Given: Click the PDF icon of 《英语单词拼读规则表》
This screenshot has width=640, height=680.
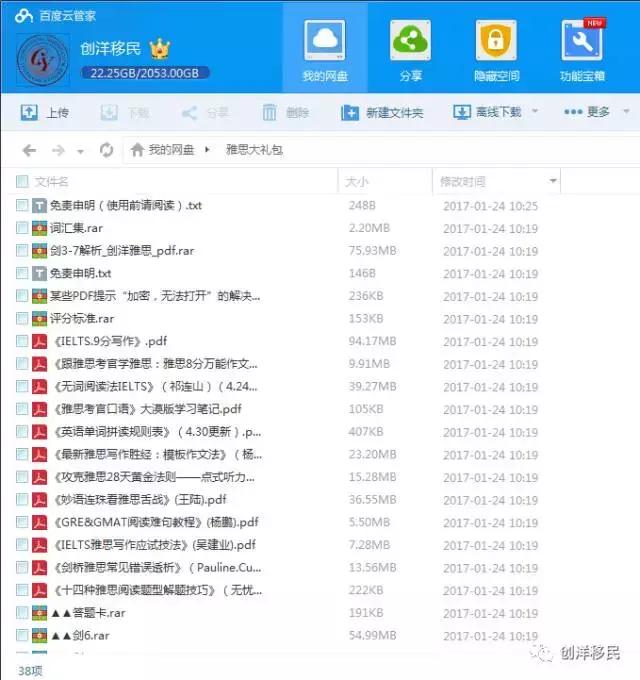Looking at the screenshot, I should coord(39,432).
